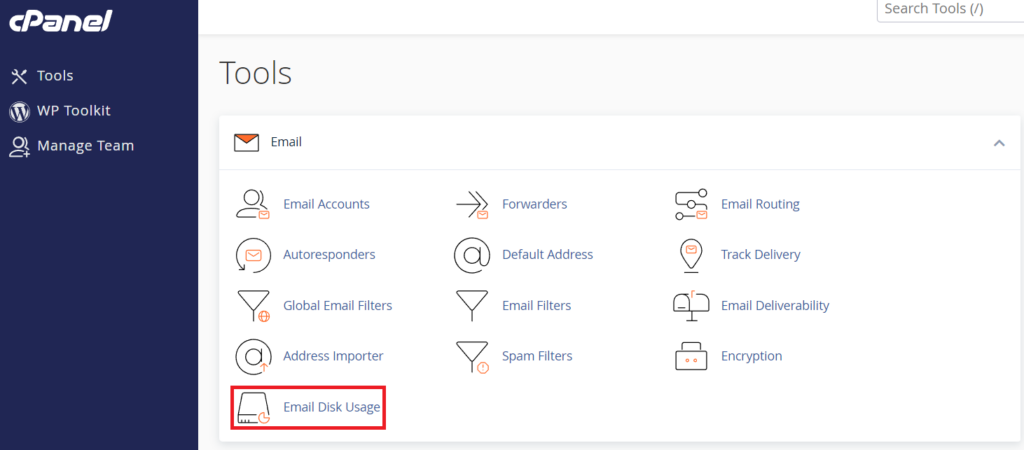The height and width of the screenshot is (450, 1024).
Task: Click the Encryption lock icon
Action: point(691,356)
